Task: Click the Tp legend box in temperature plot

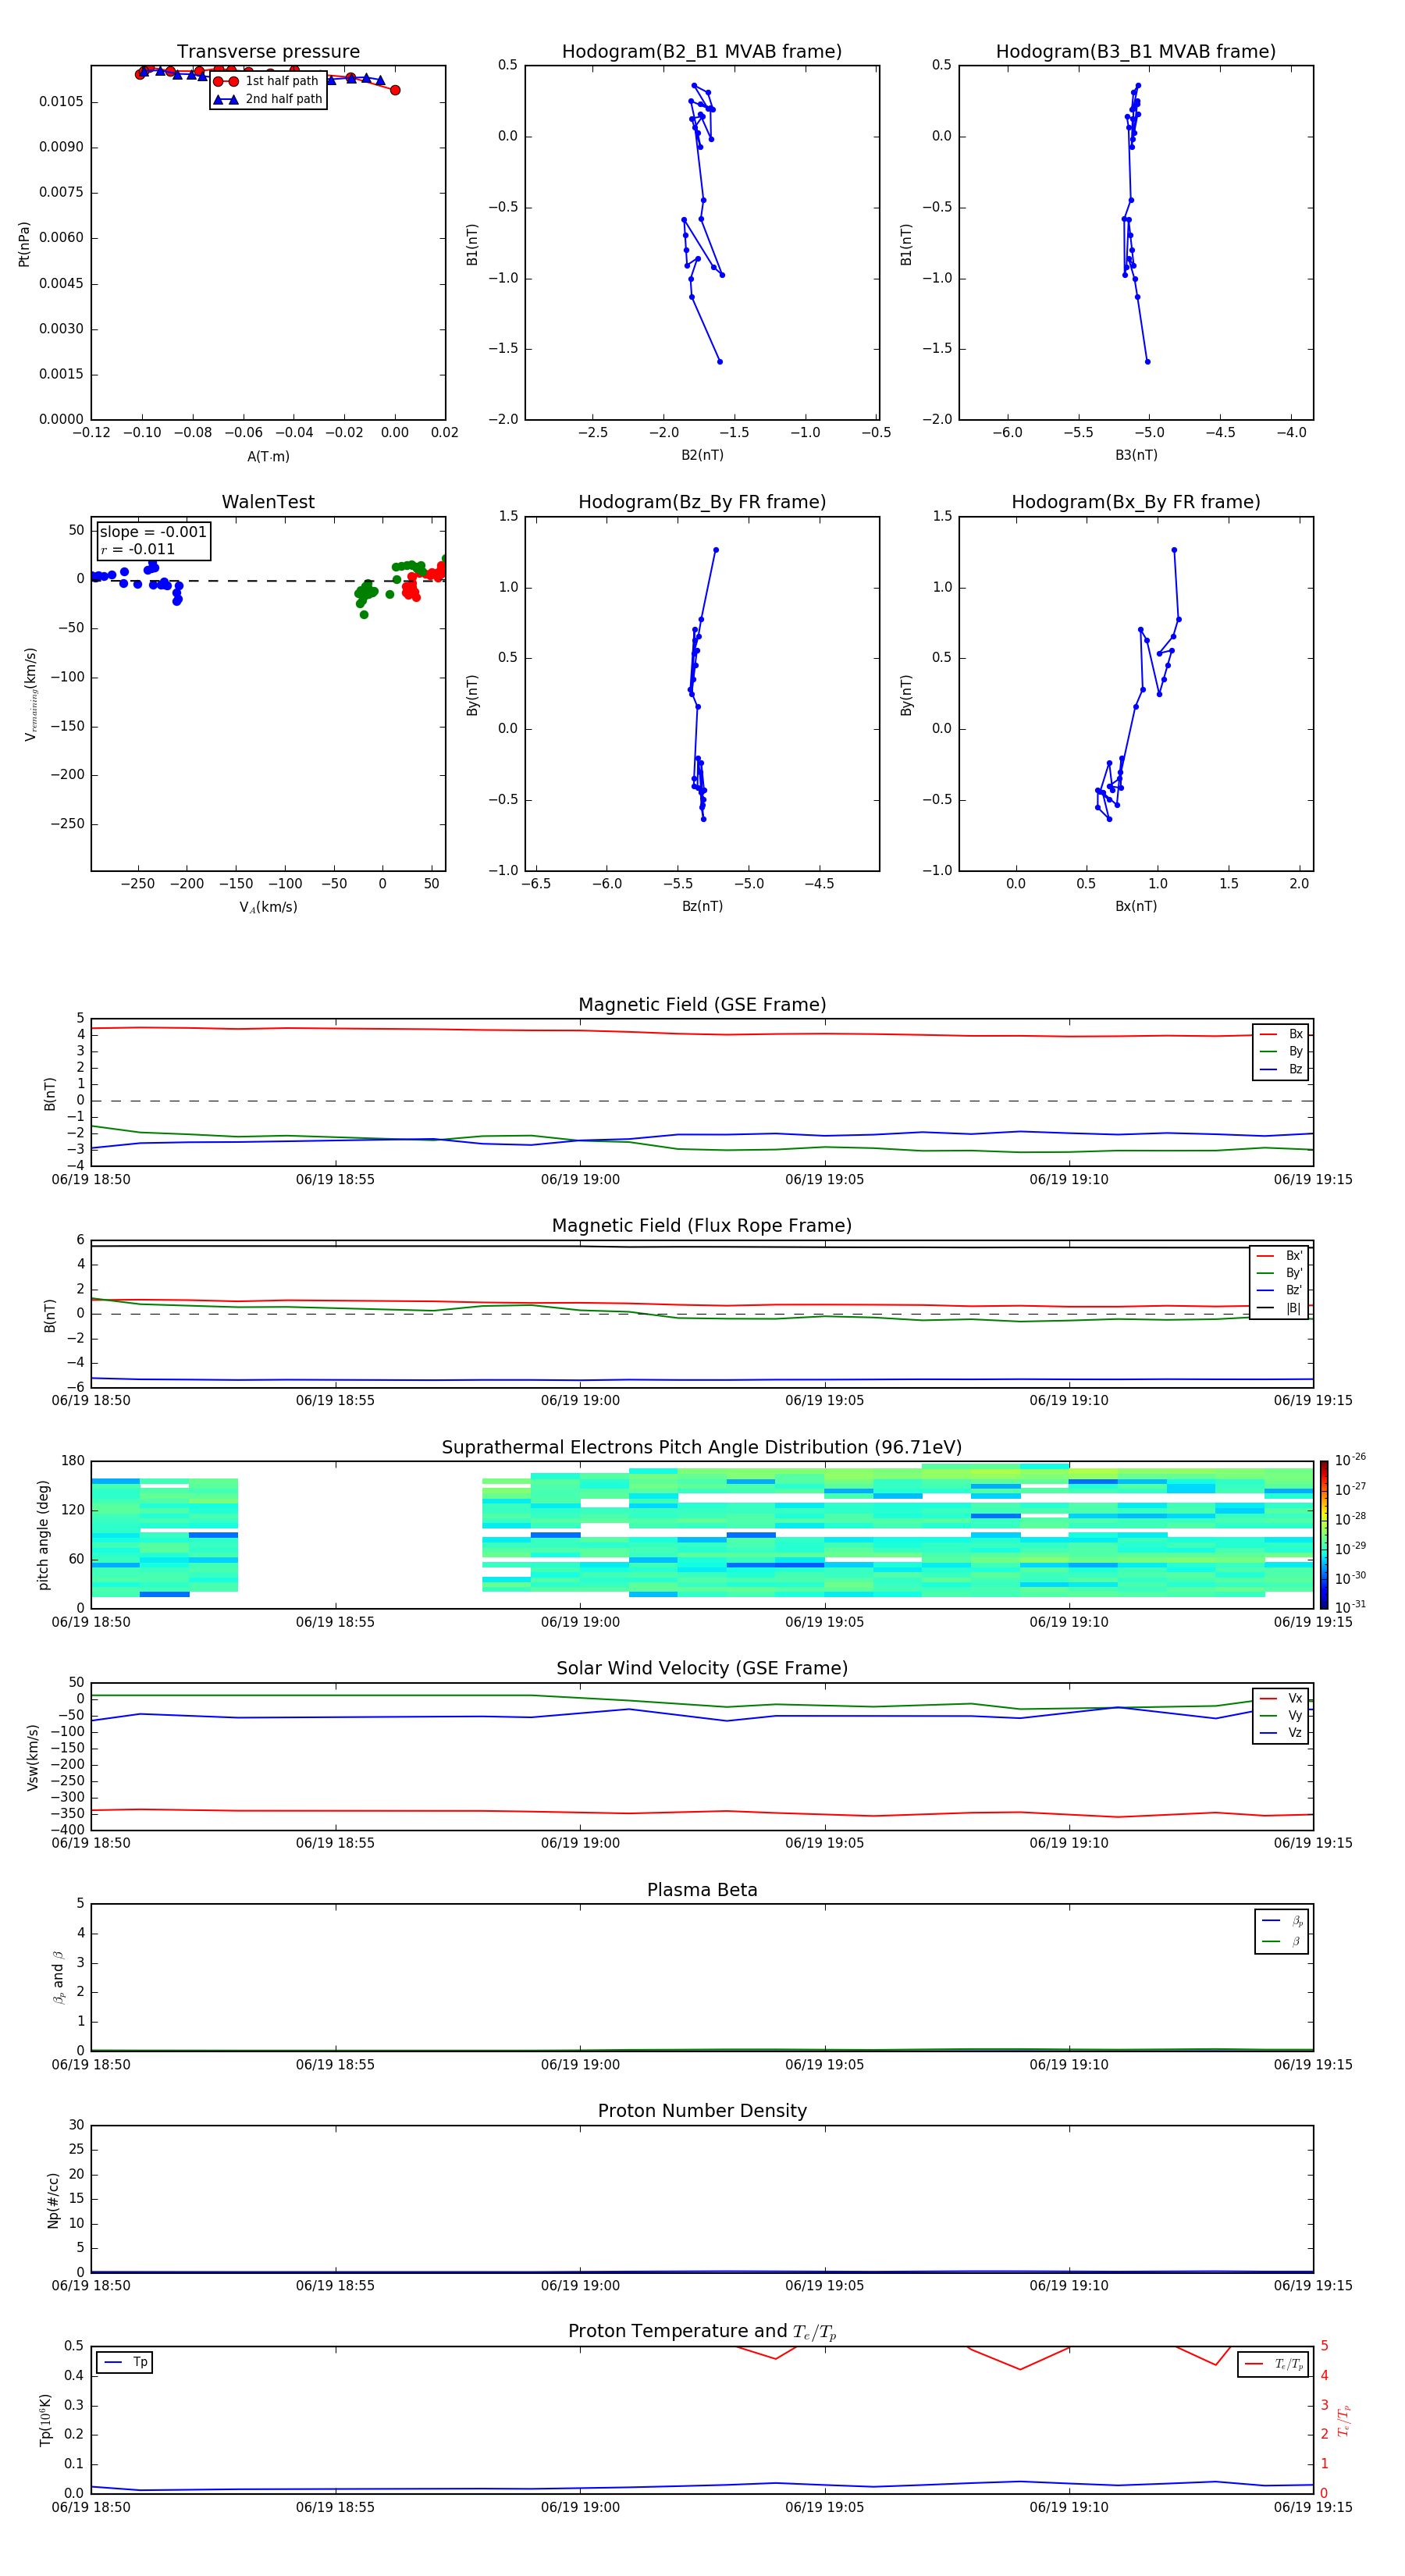Action: 125,2362
